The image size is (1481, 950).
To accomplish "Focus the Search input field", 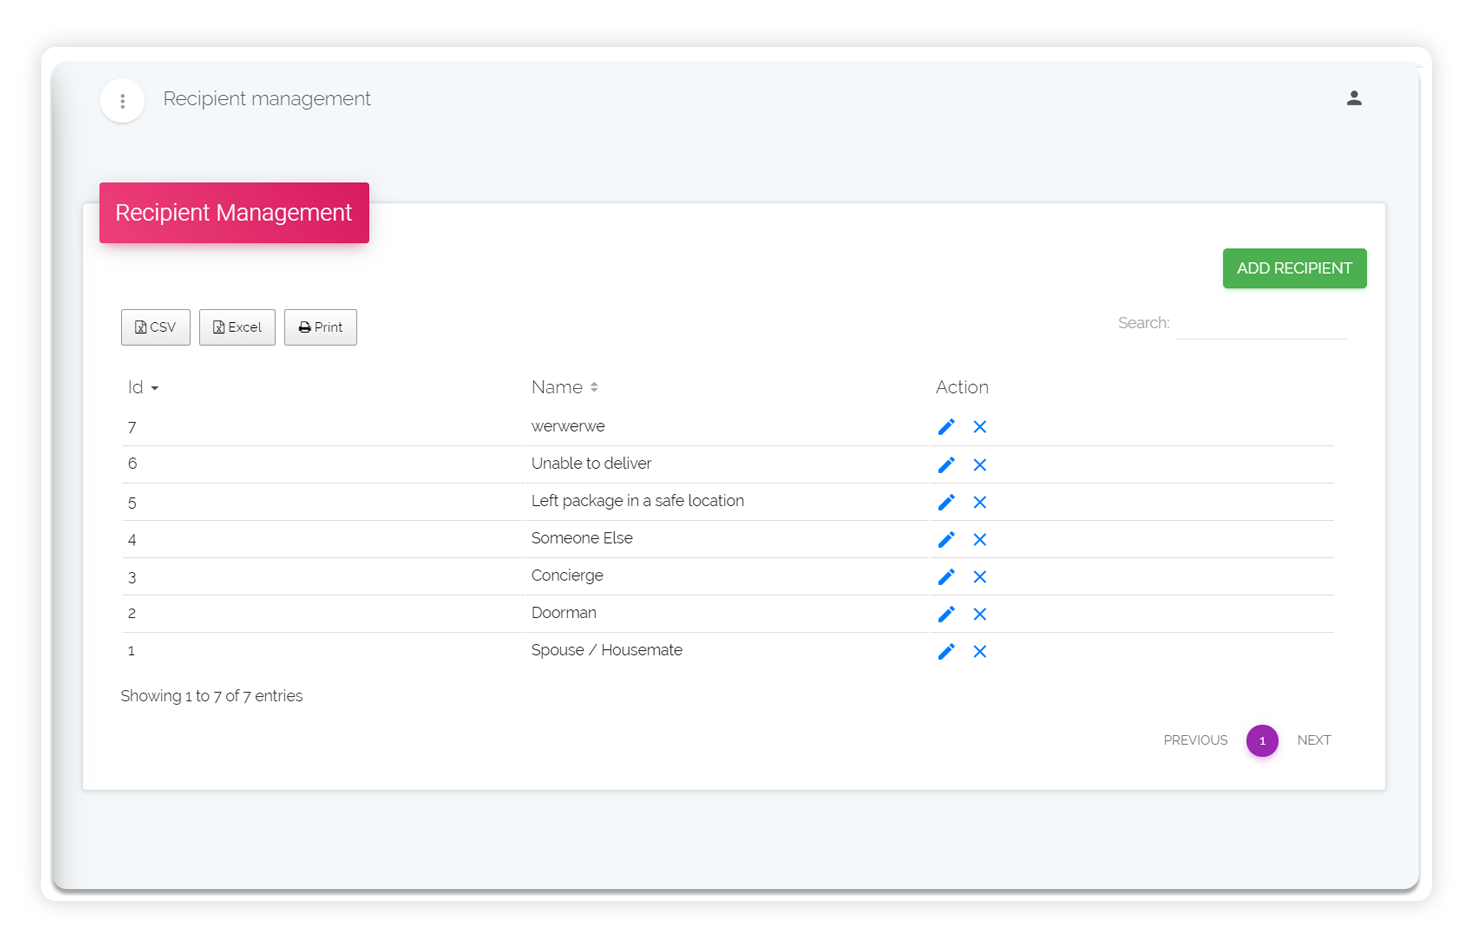I will click(x=1262, y=324).
